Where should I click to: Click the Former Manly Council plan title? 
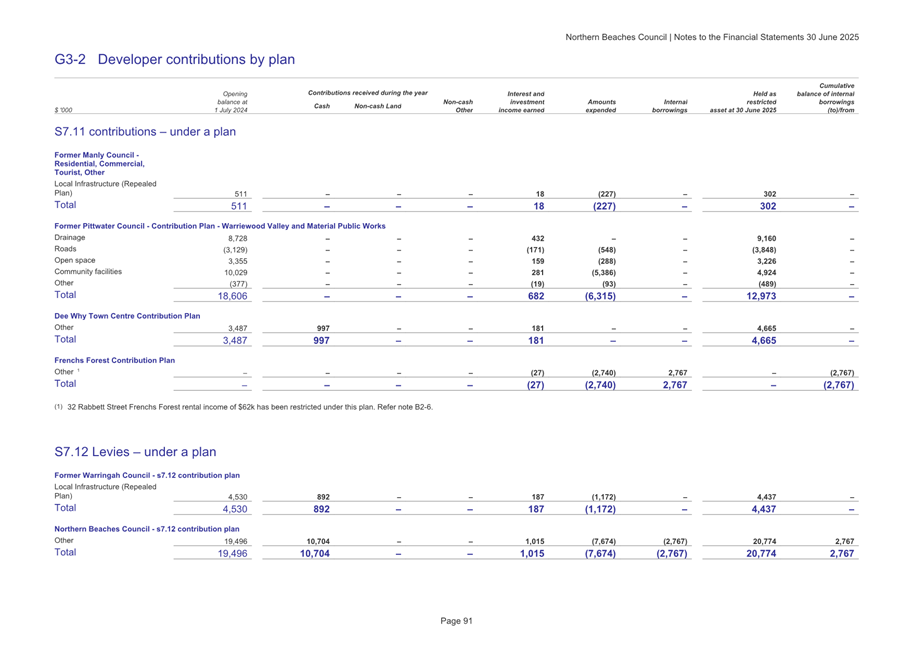point(98,163)
